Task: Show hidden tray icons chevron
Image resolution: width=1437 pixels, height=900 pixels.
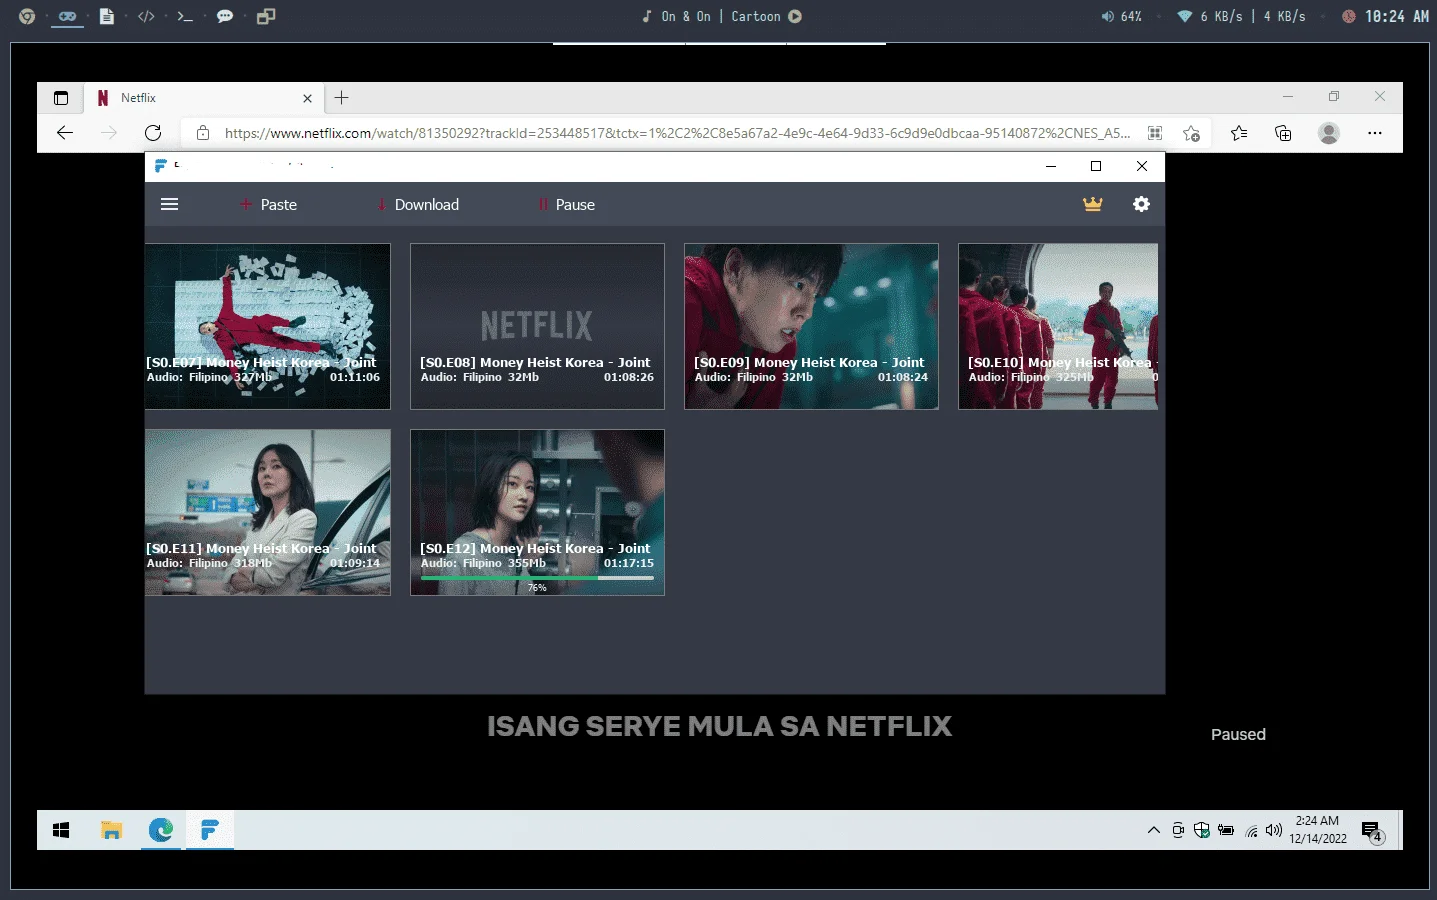Action: (1154, 830)
